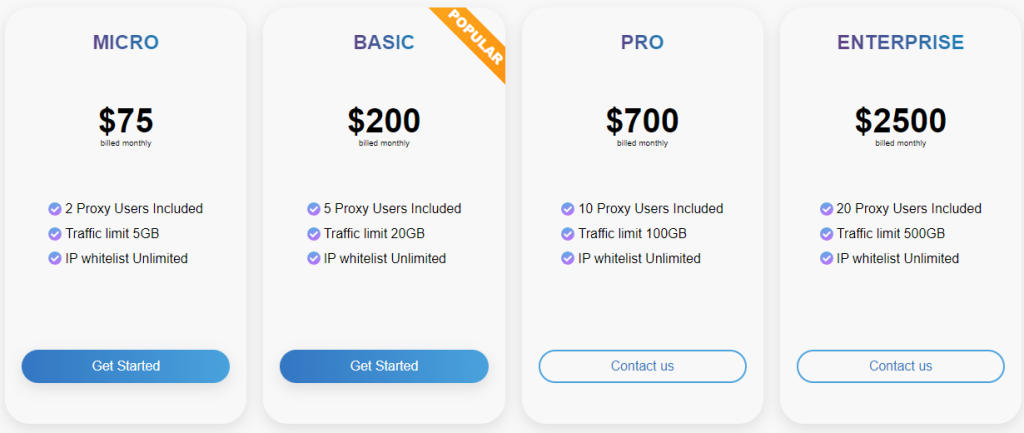Select the PRO plan heading
1024x433 pixels.
tap(642, 42)
